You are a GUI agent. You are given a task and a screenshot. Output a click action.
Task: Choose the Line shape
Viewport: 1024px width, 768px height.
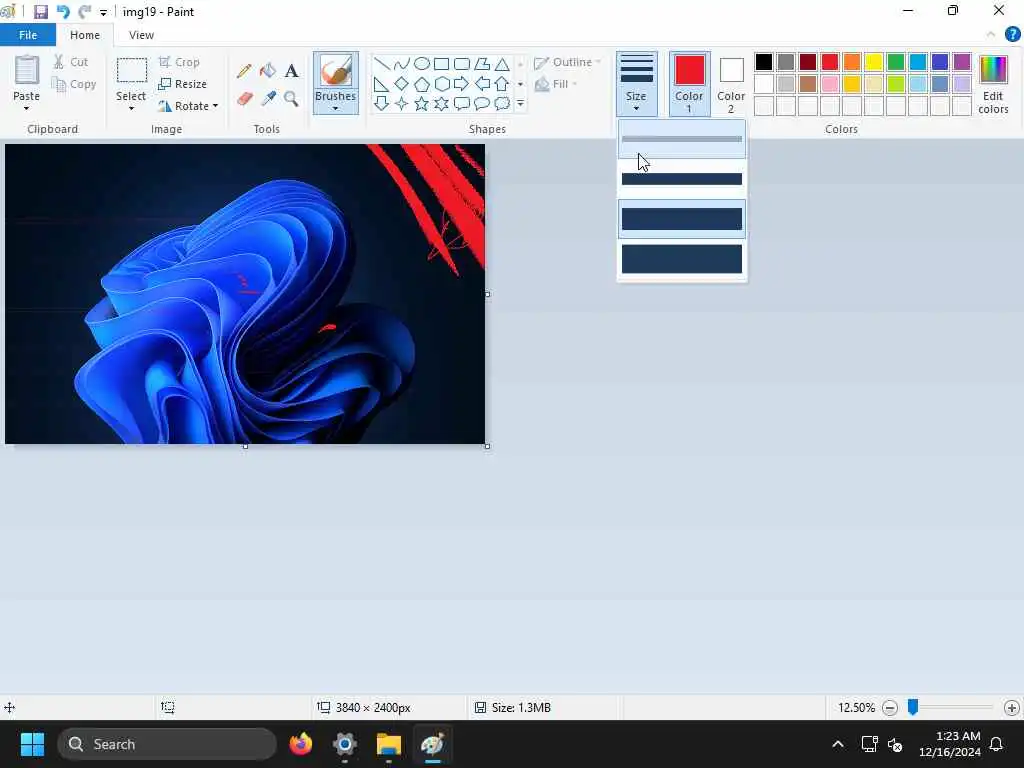[x=381, y=63]
